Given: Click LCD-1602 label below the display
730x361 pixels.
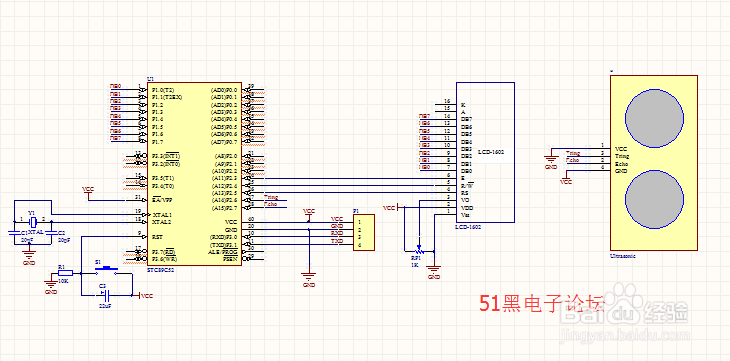Looking at the screenshot, I should [x=468, y=227].
